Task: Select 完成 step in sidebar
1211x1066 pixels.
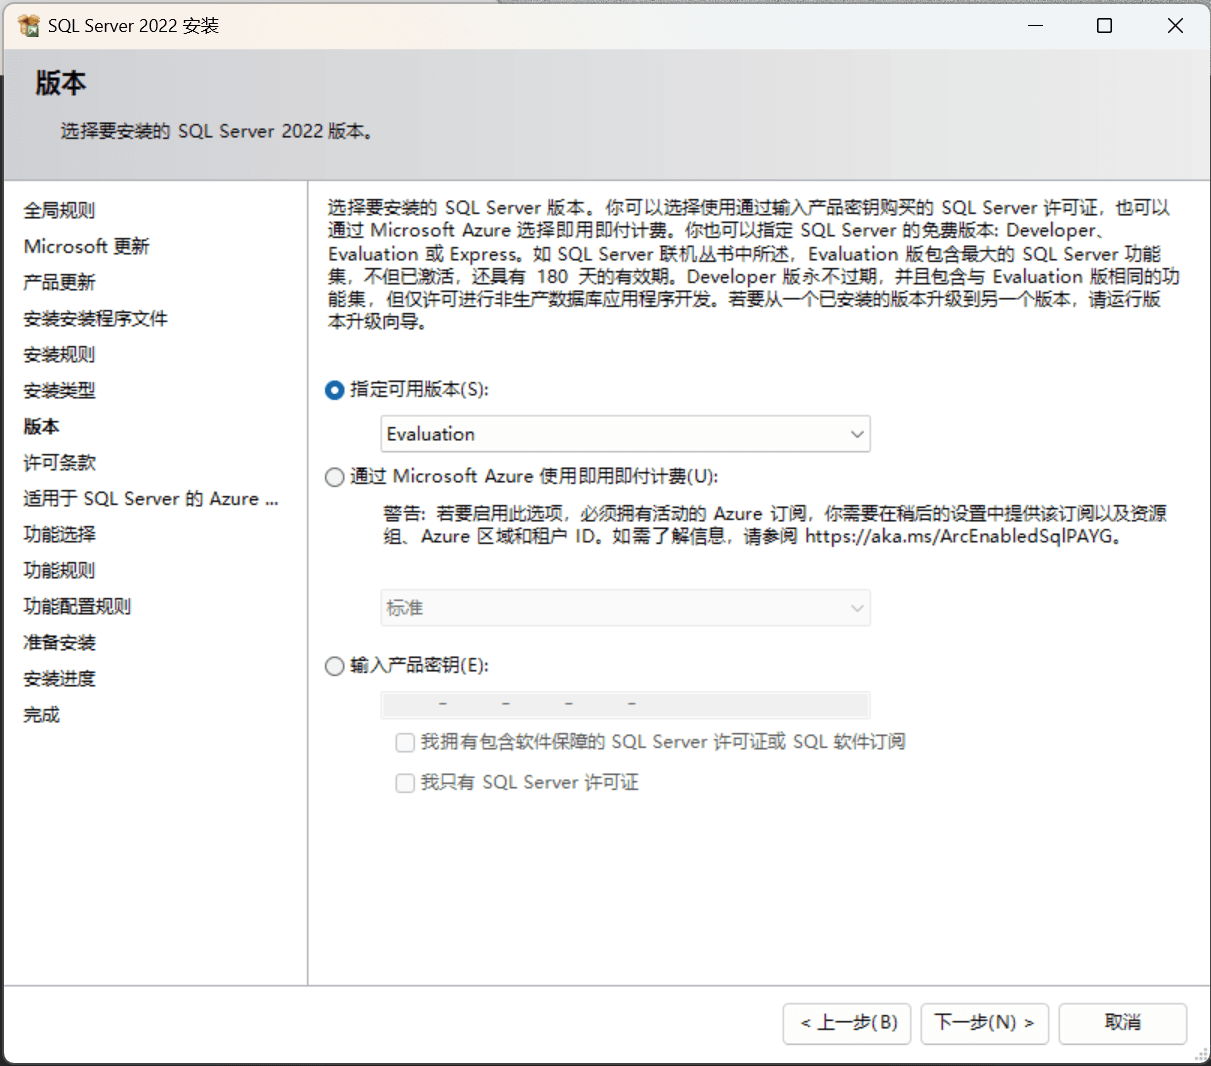Action: click(x=41, y=715)
